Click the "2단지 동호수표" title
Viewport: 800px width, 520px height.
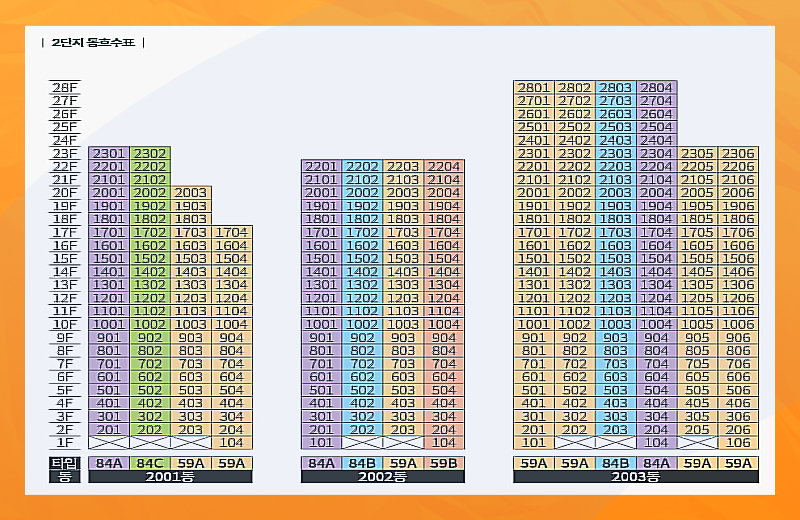click(93, 42)
